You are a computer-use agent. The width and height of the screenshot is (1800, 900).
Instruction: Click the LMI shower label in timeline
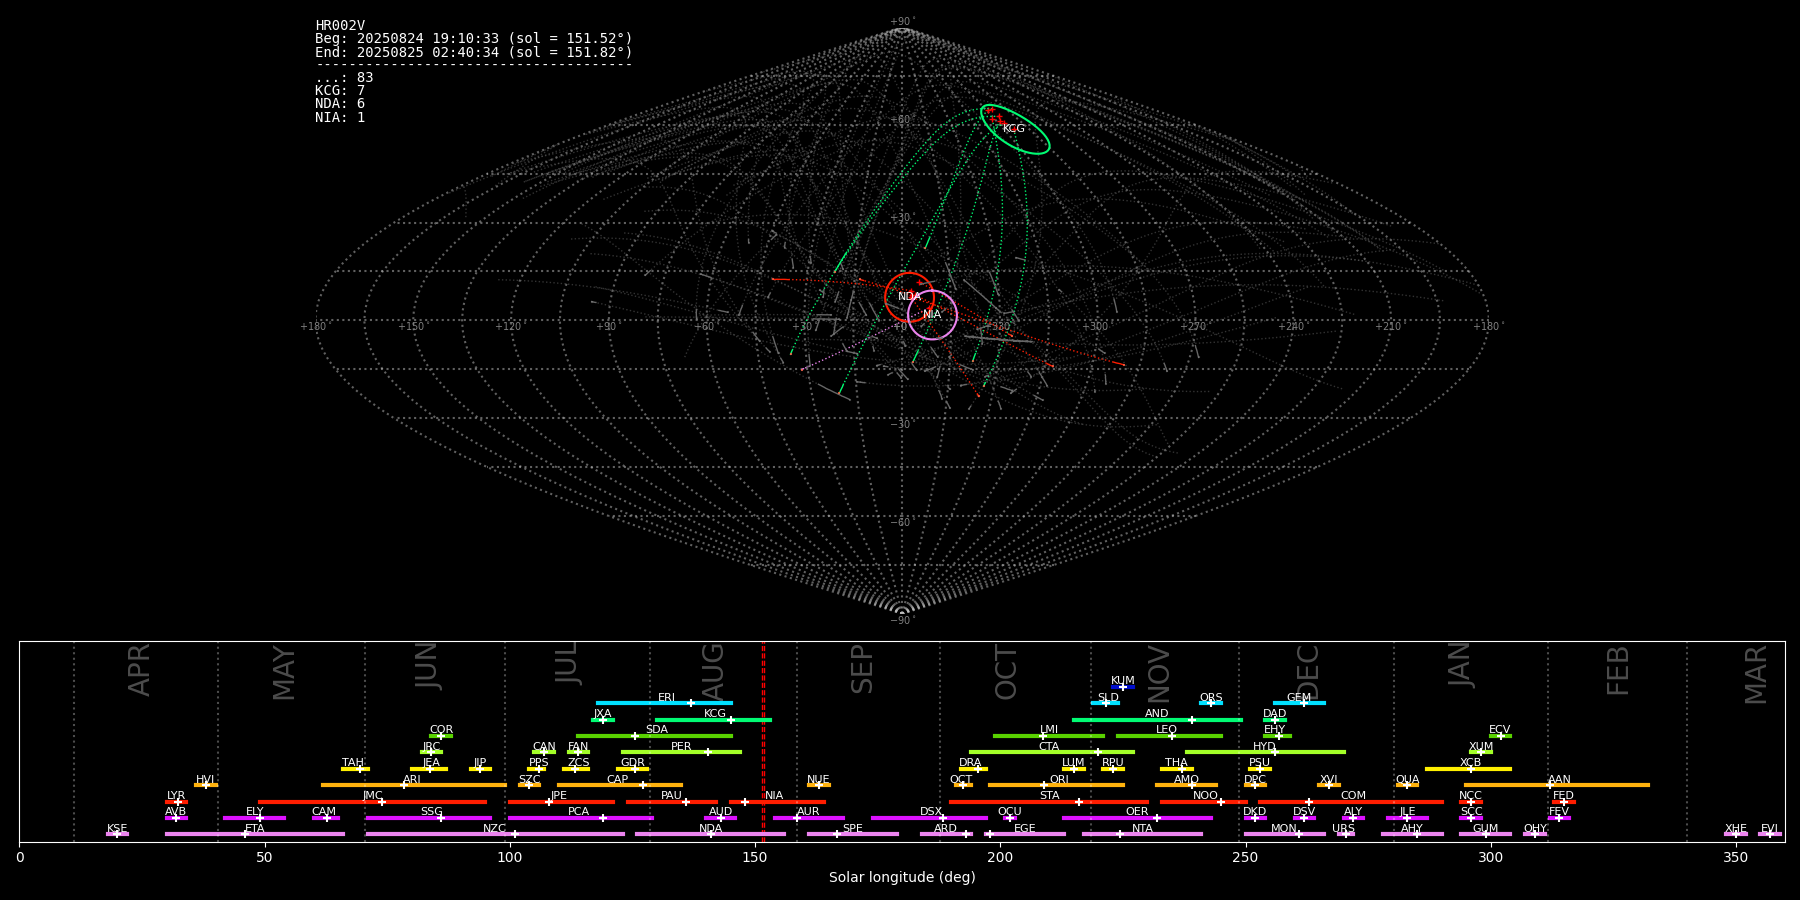(1048, 730)
